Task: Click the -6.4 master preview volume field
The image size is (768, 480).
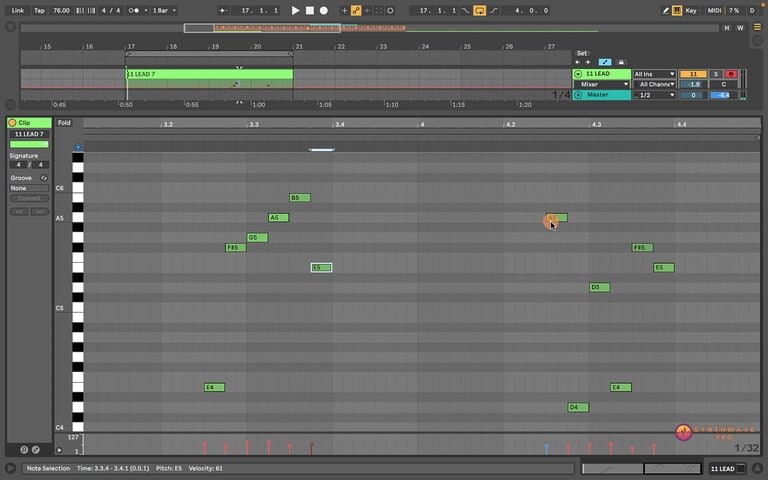Action: tap(723, 95)
